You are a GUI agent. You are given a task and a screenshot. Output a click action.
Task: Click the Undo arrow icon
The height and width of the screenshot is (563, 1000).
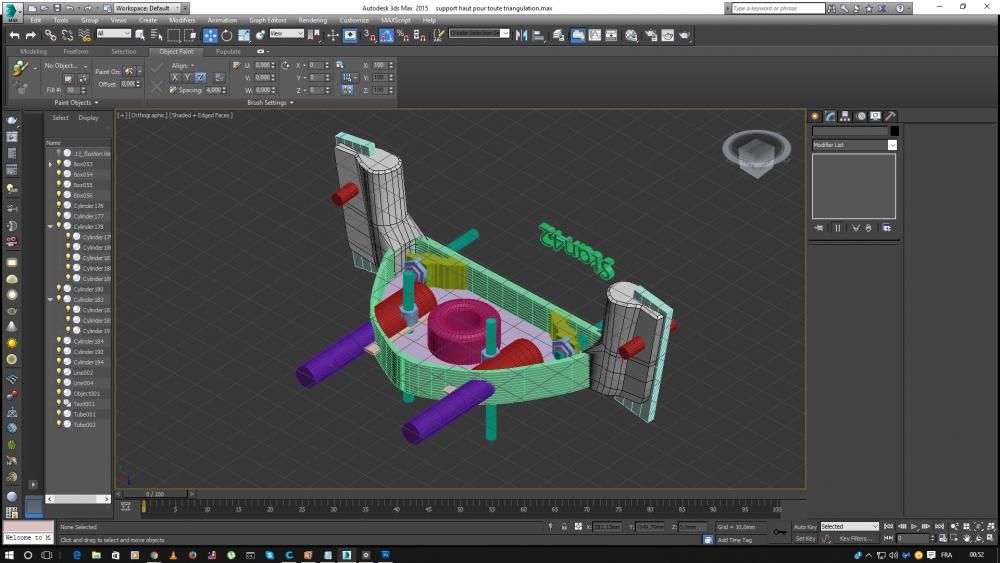[x=14, y=35]
